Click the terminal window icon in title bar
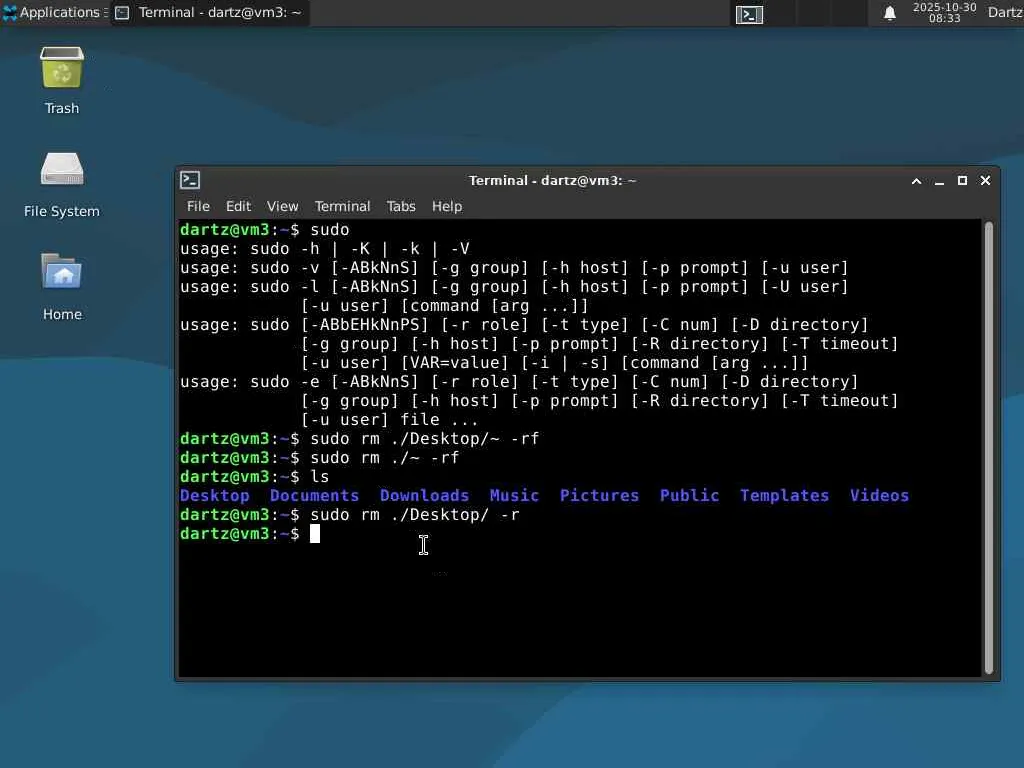The image size is (1024, 768). pos(190,180)
